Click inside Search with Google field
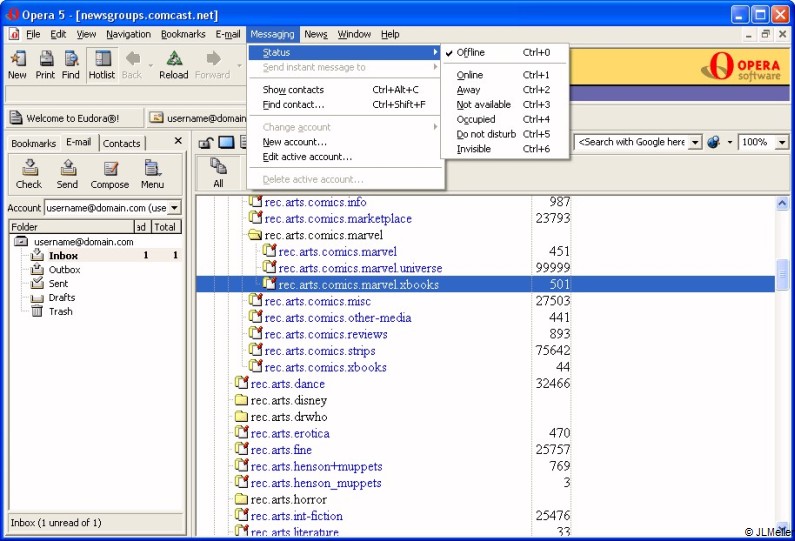Image resolution: width=795 pixels, height=541 pixels. pos(632,142)
